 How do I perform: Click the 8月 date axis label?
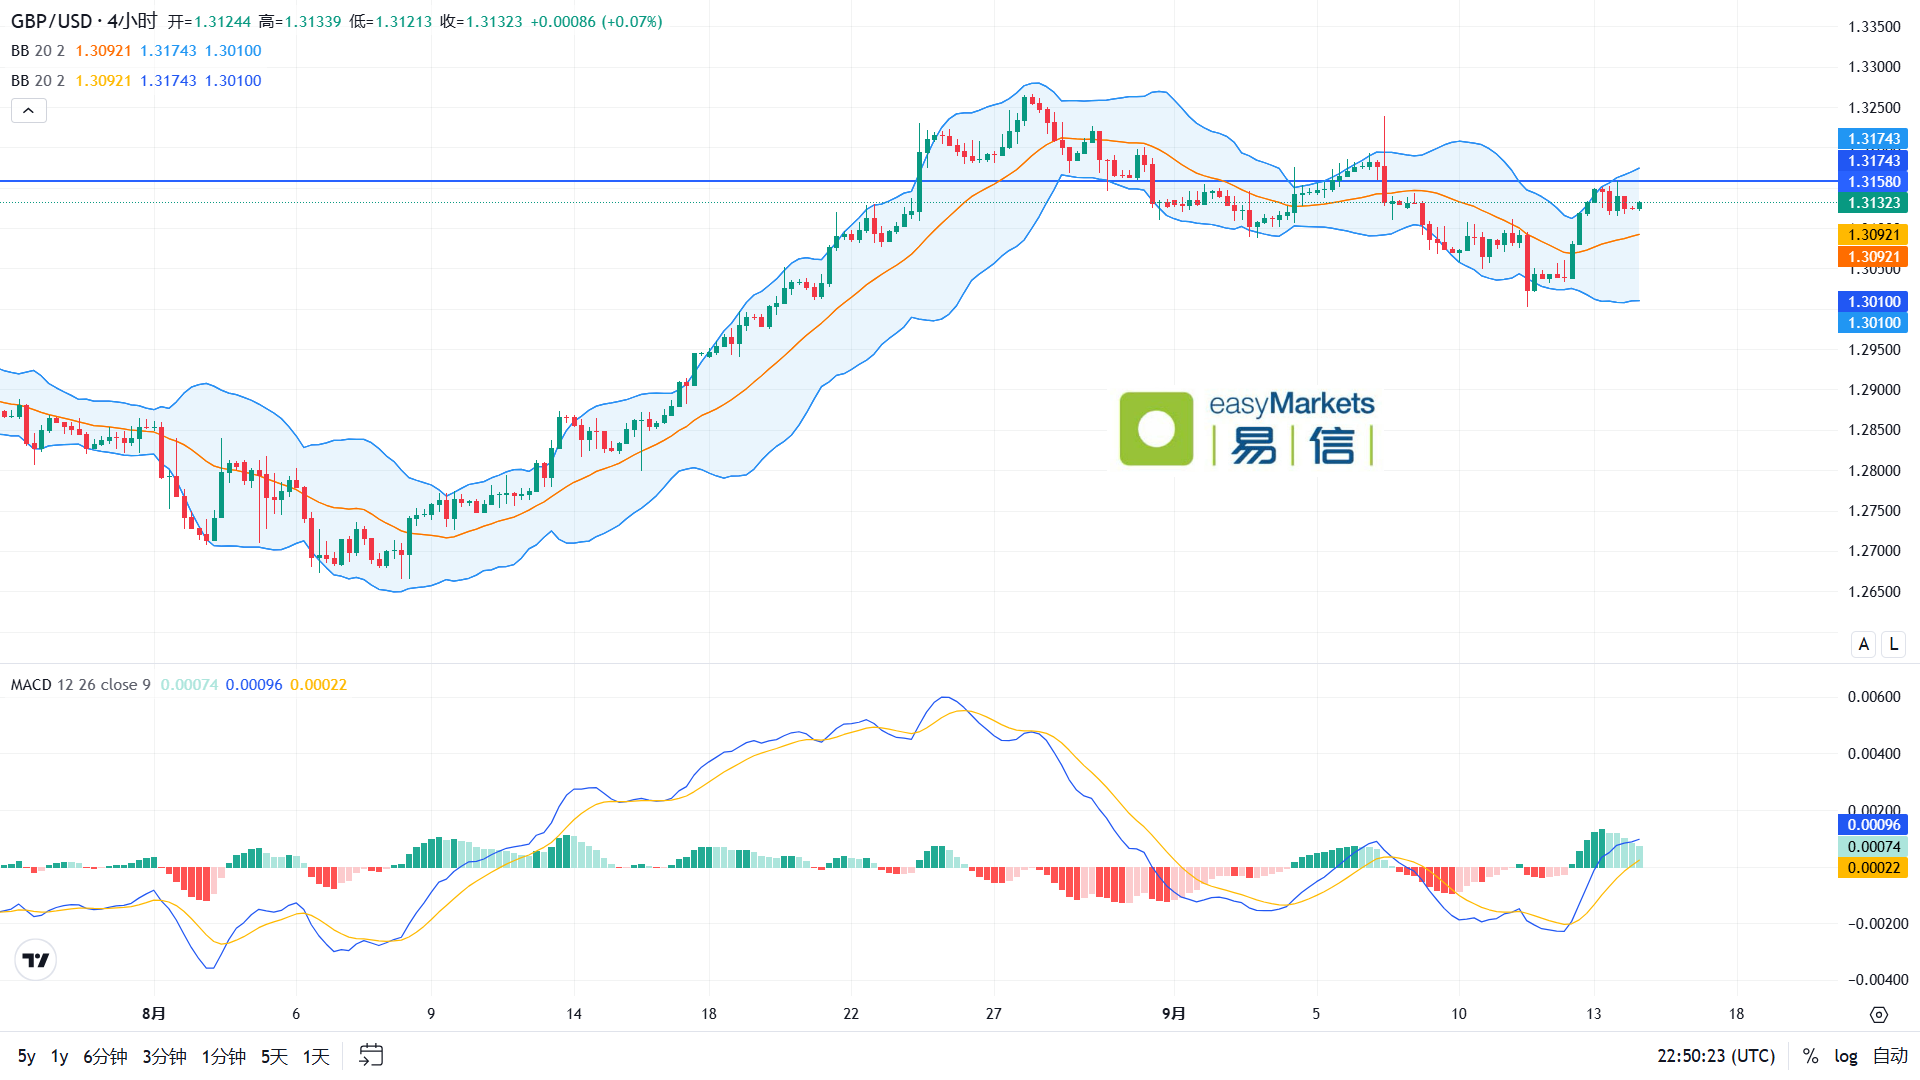coord(154,1014)
